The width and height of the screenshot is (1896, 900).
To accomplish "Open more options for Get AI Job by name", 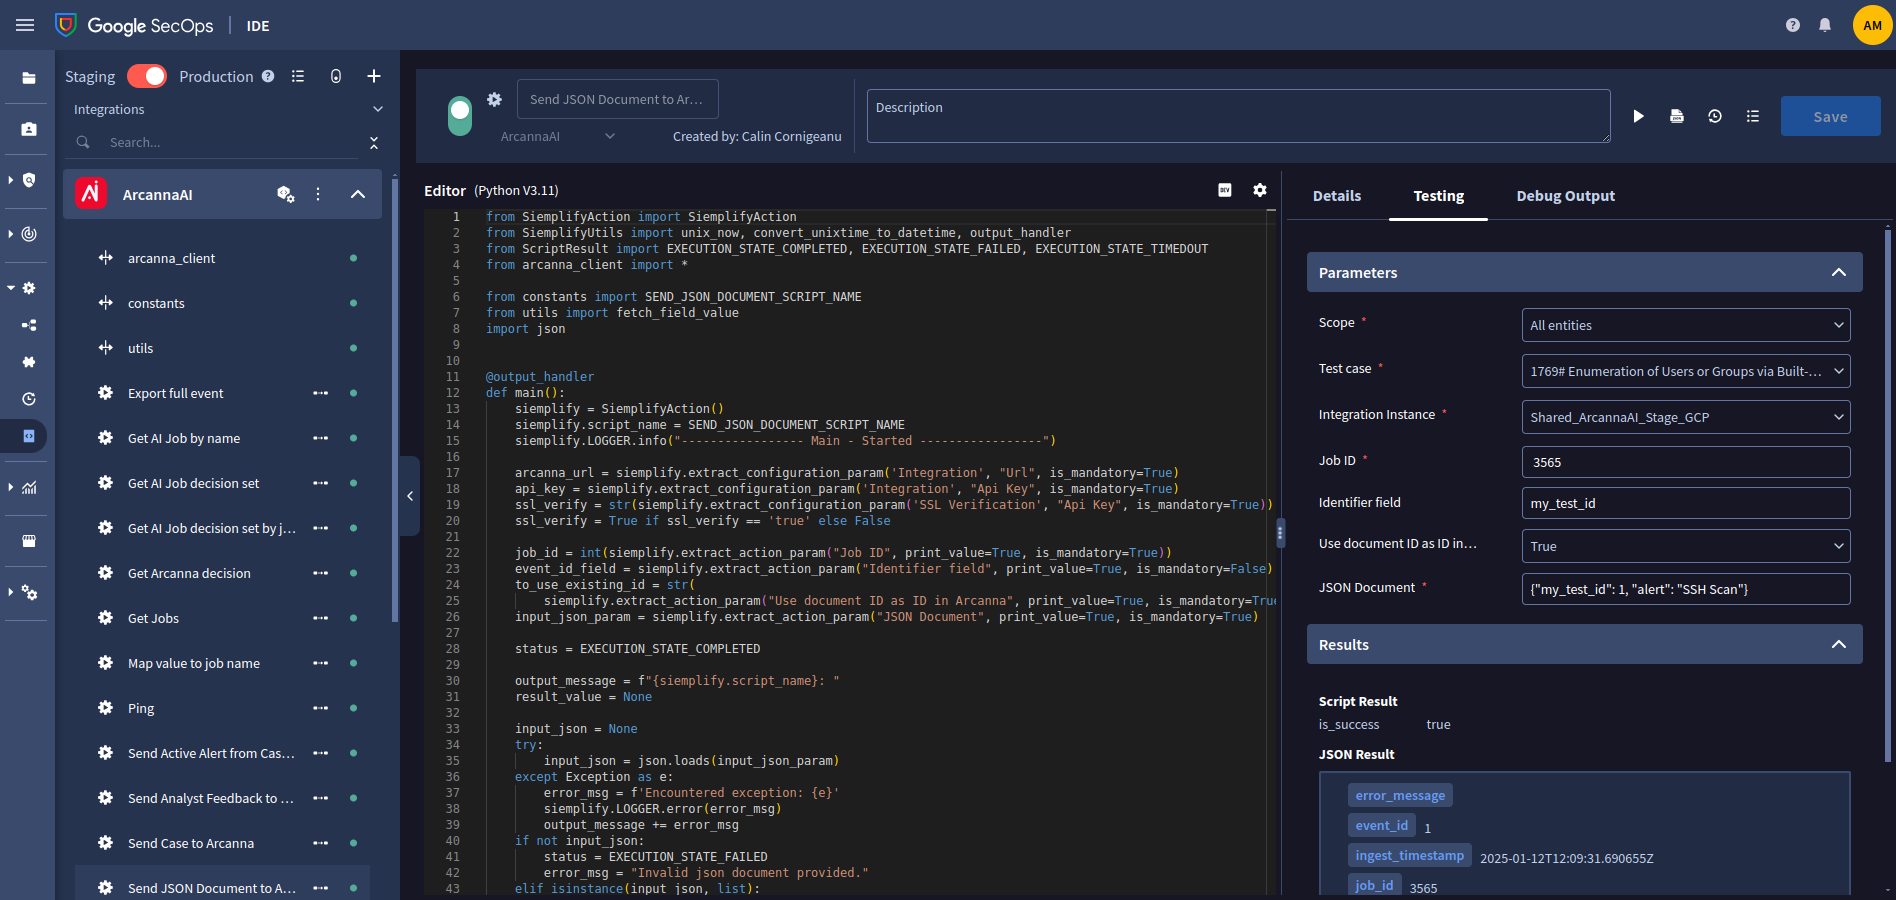I will point(321,438).
